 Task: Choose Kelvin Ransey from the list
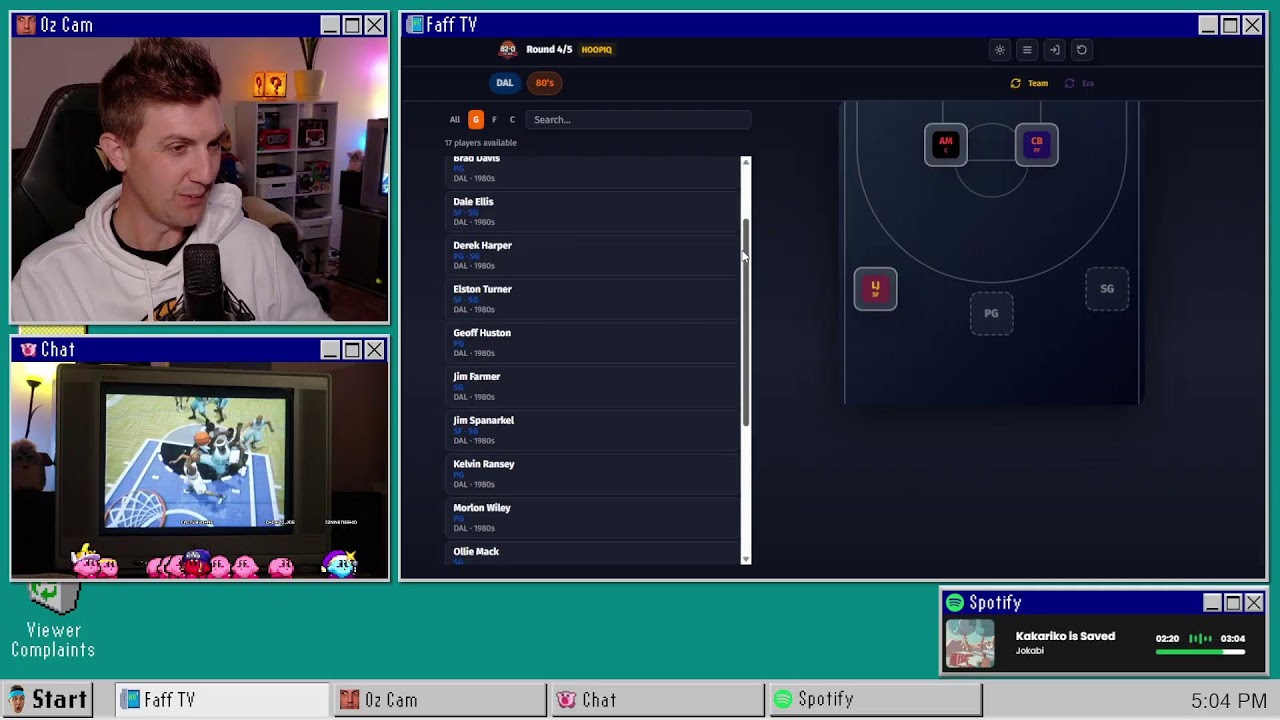click(x=594, y=474)
